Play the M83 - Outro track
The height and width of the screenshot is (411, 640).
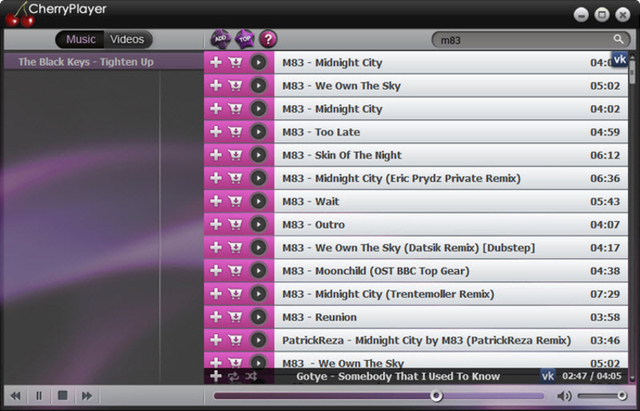(258, 224)
